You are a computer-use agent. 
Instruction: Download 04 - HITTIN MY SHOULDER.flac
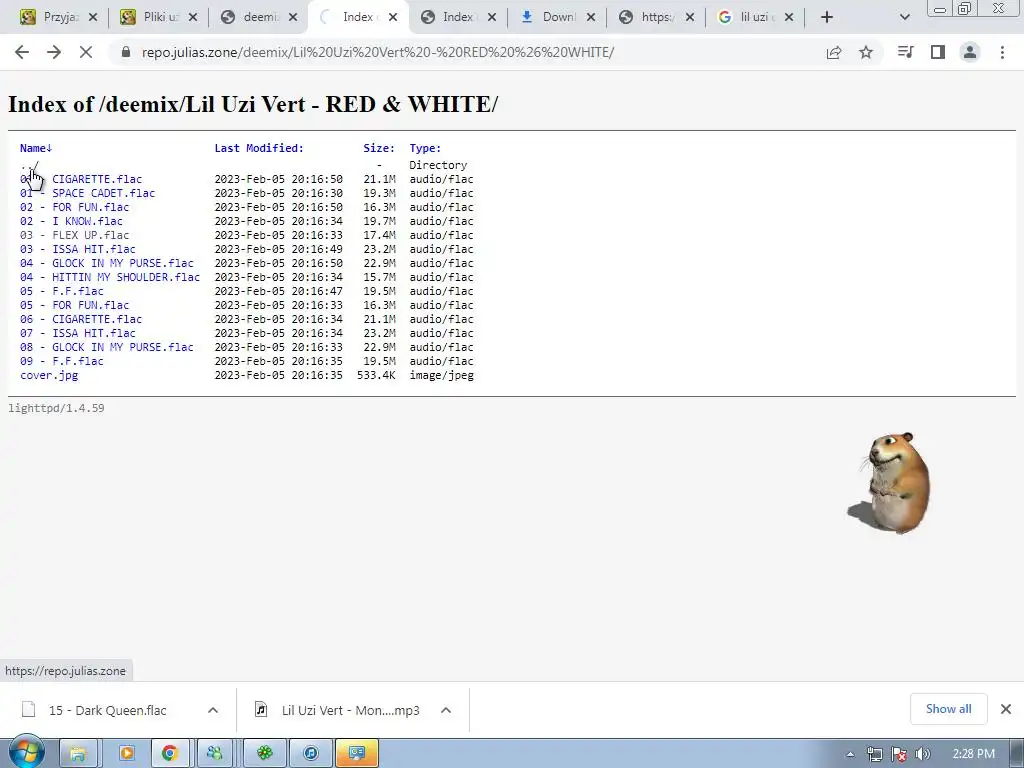click(x=110, y=277)
